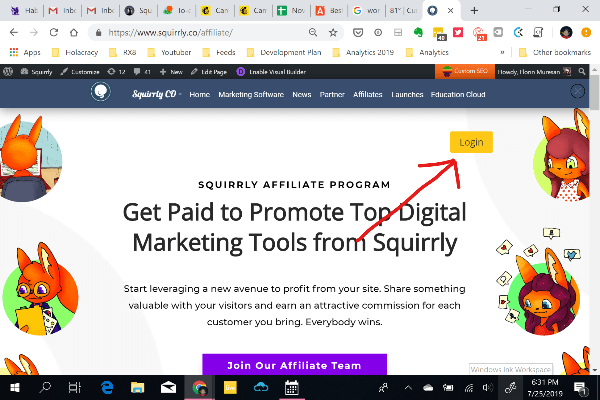The image size is (600, 400).
Task: Open the Pocket extension icon
Action: point(358,33)
